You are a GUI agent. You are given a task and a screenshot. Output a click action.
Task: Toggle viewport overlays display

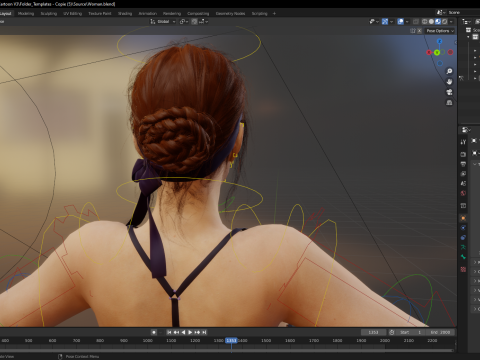point(400,22)
